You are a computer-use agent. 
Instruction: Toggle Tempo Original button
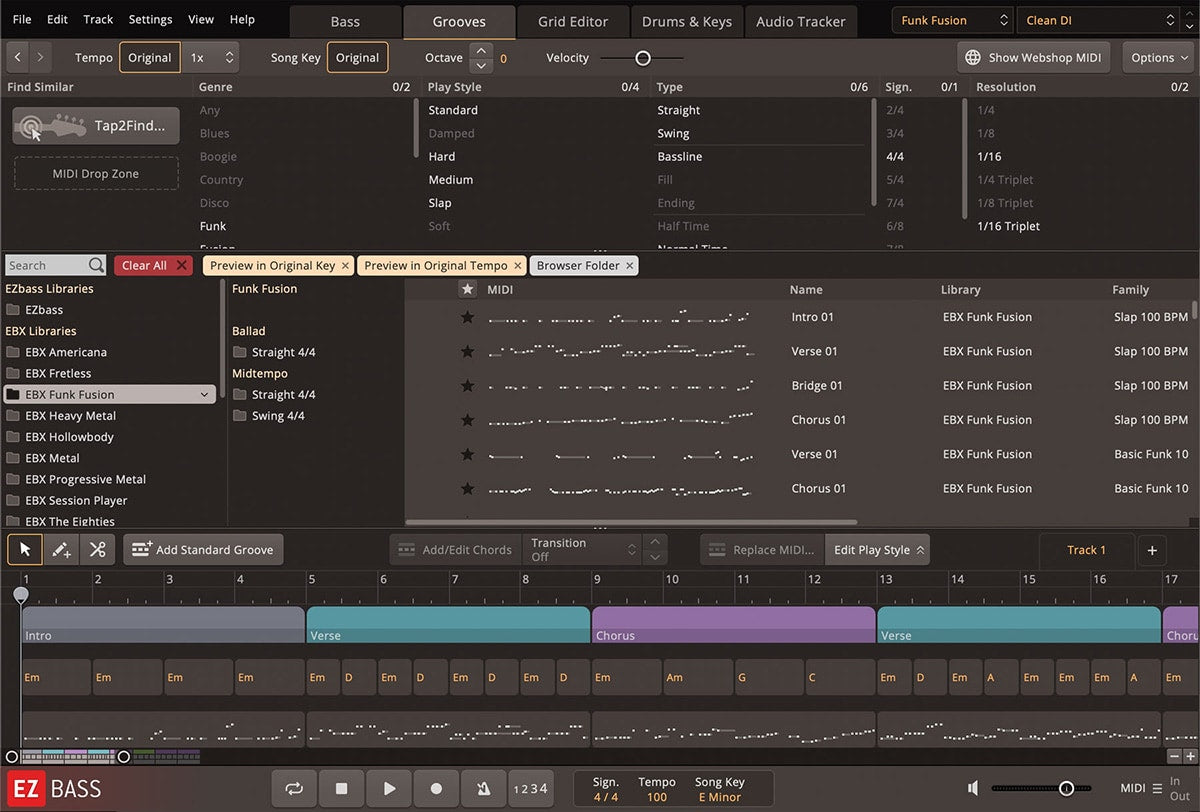(x=150, y=57)
